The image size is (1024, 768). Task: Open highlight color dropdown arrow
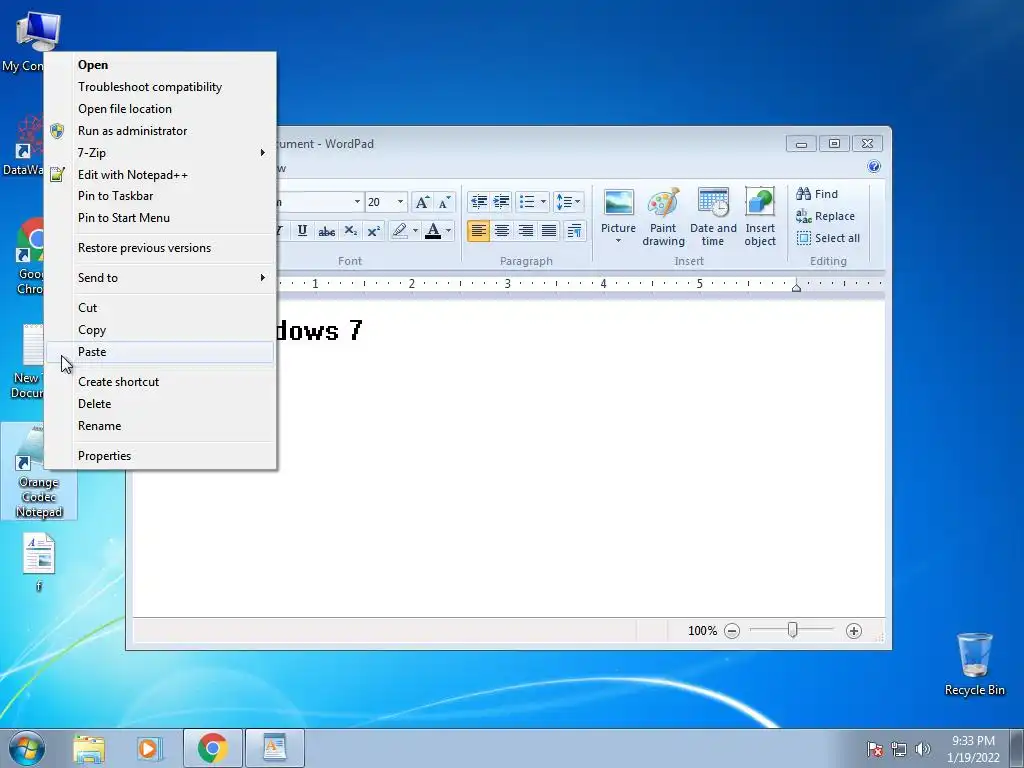click(415, 231)
